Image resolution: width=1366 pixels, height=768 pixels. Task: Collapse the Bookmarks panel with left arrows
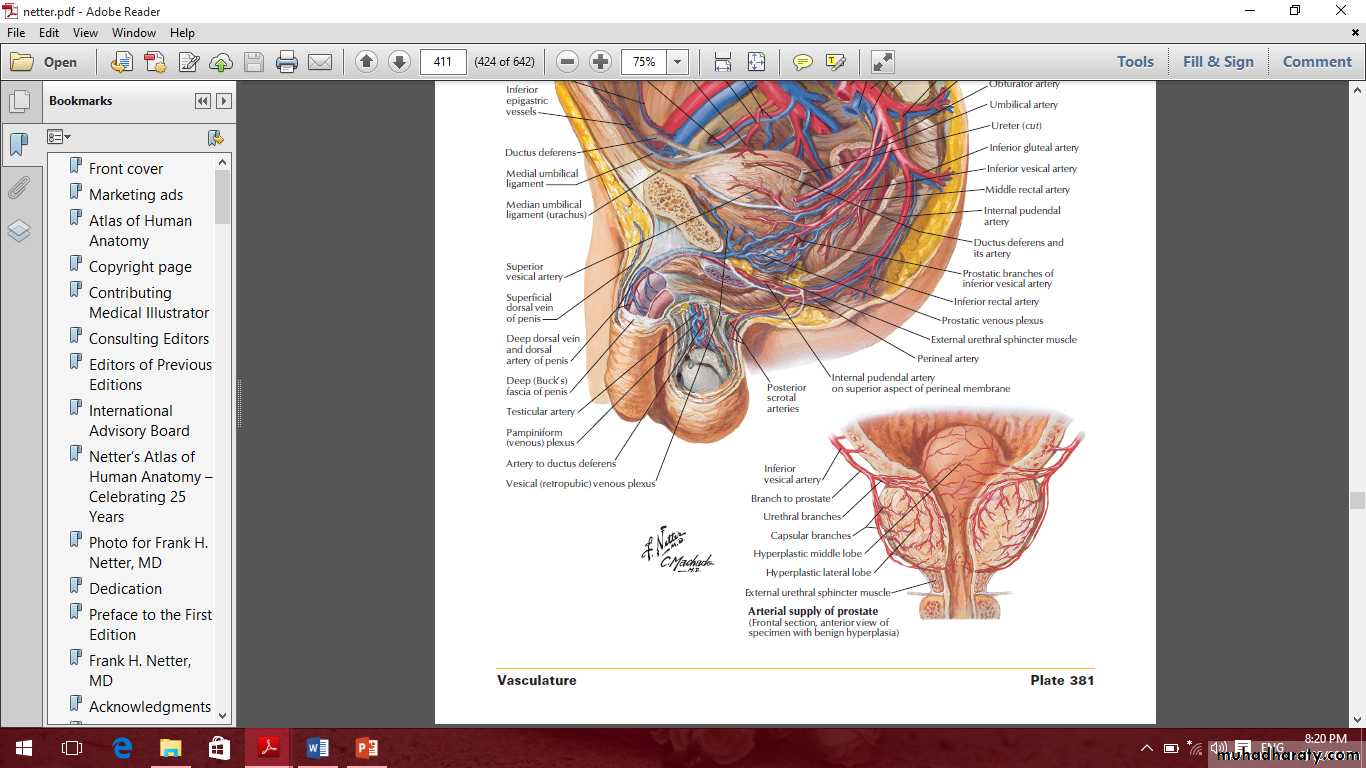[203, 101]
